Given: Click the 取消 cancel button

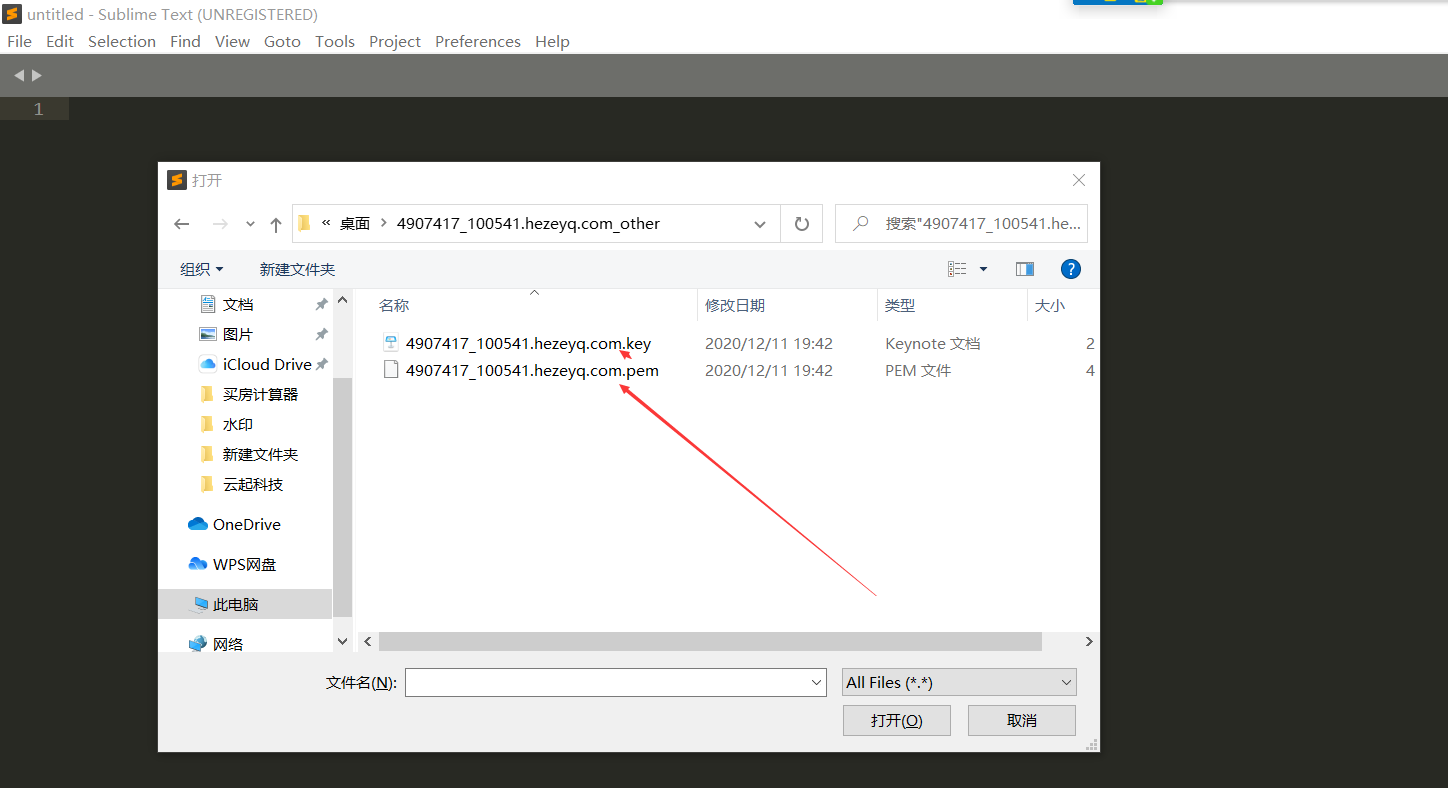Looking at the screenshot, I should 1021,720.
